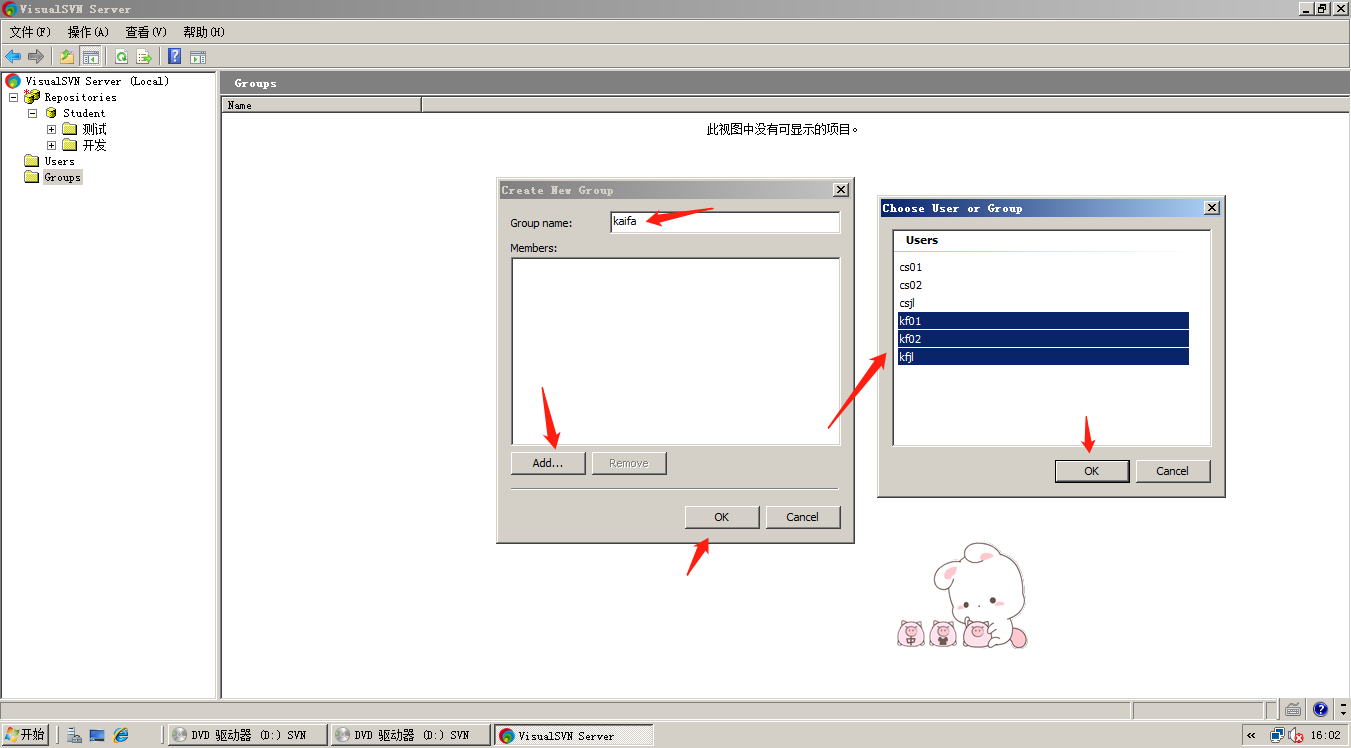Image resolution: width=1351 pixels, height=748 pixels.
Task: Click OK in Choose User or Group dialog
Action: point(1092,471)
